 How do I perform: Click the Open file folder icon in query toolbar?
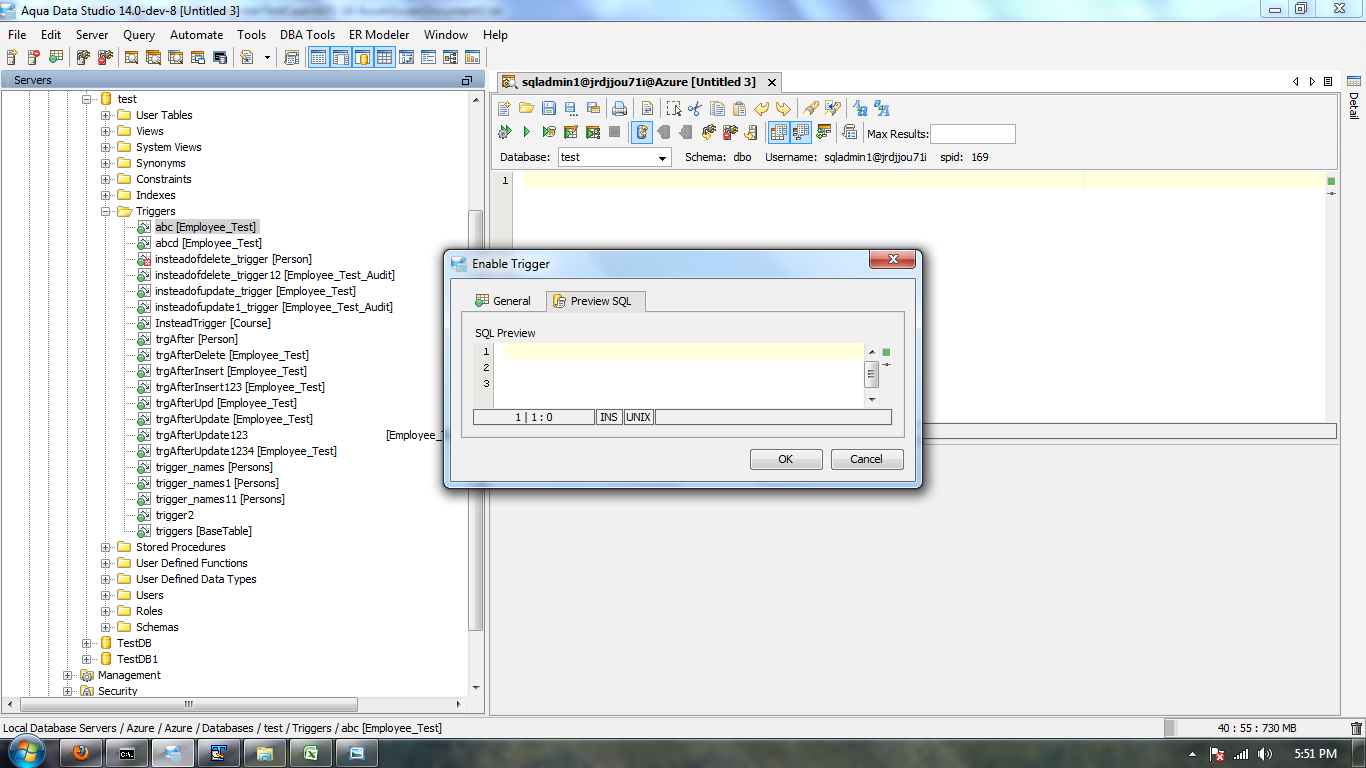click(x=526, y=108)
